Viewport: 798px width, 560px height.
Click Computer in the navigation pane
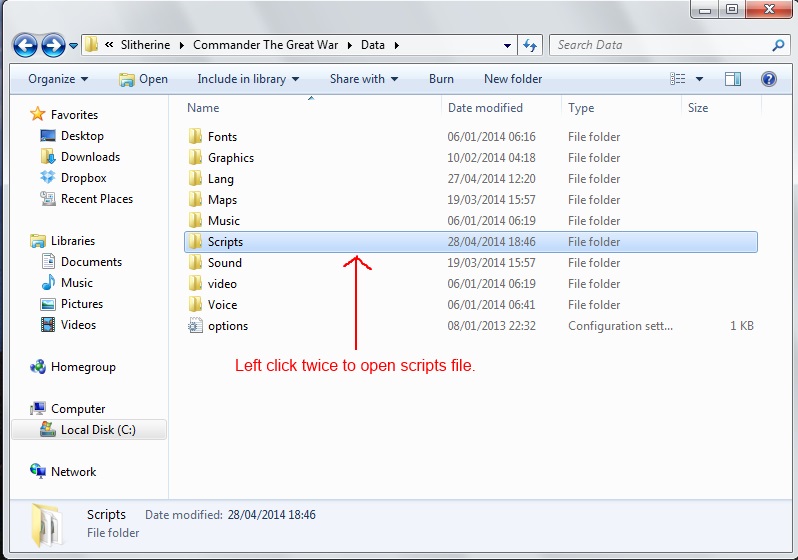[78, 409]
